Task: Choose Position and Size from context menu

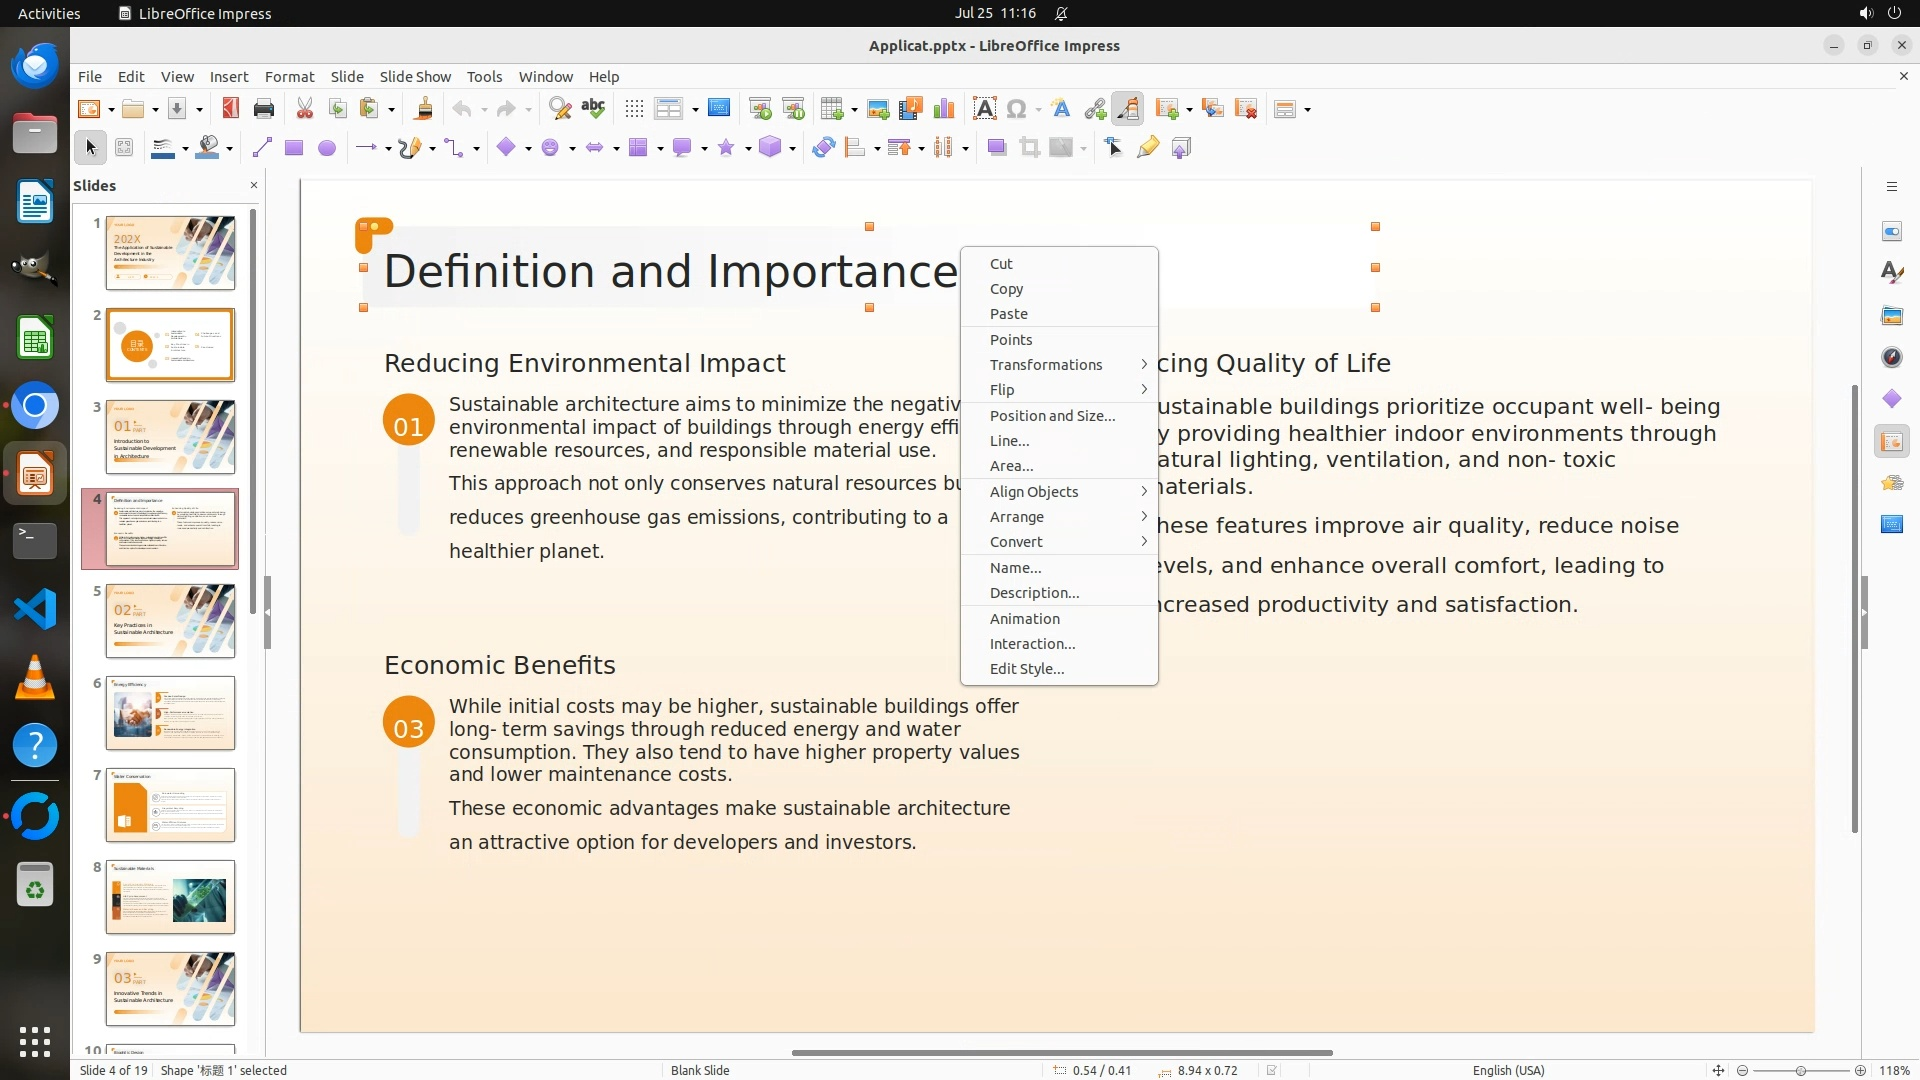Action: click(1052, 416)
